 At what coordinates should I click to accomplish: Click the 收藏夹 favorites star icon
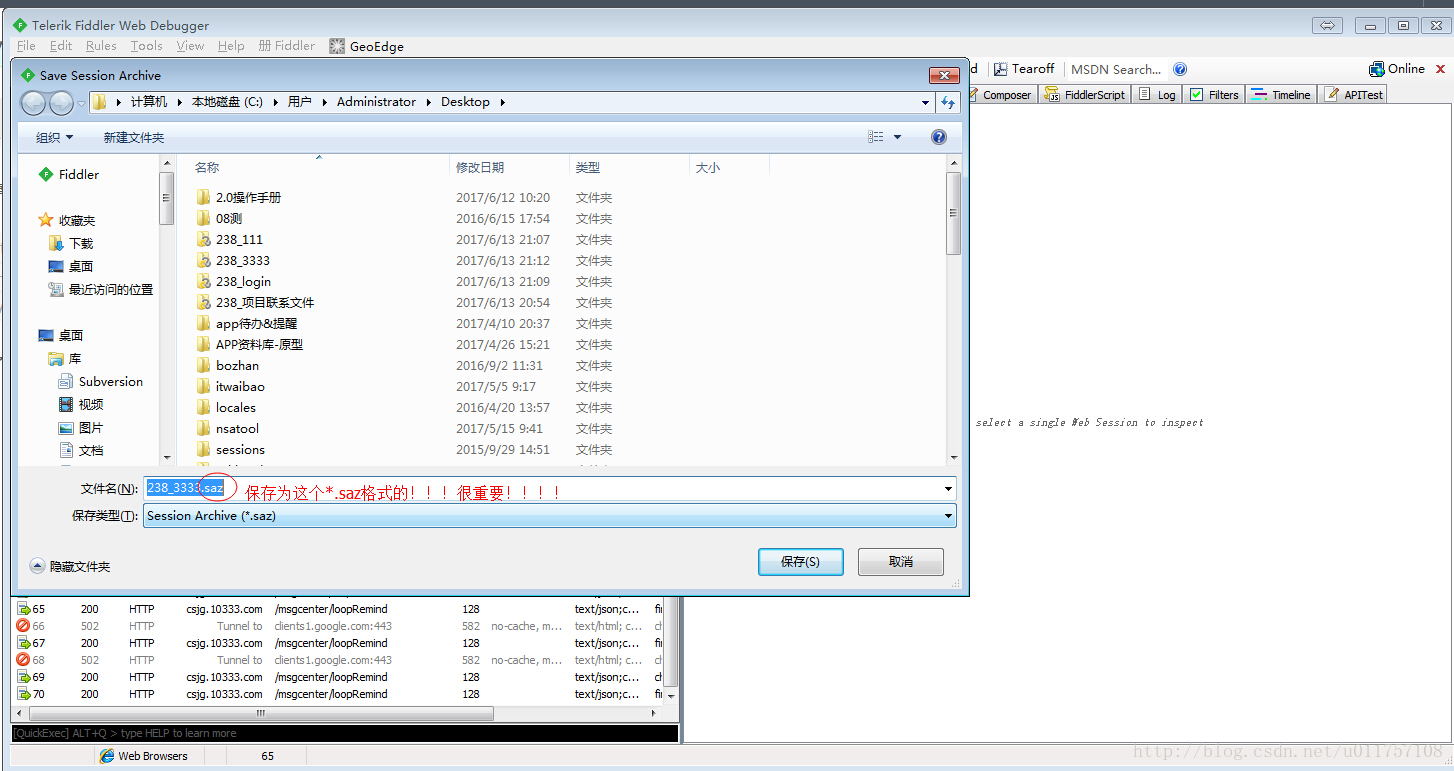46,220
